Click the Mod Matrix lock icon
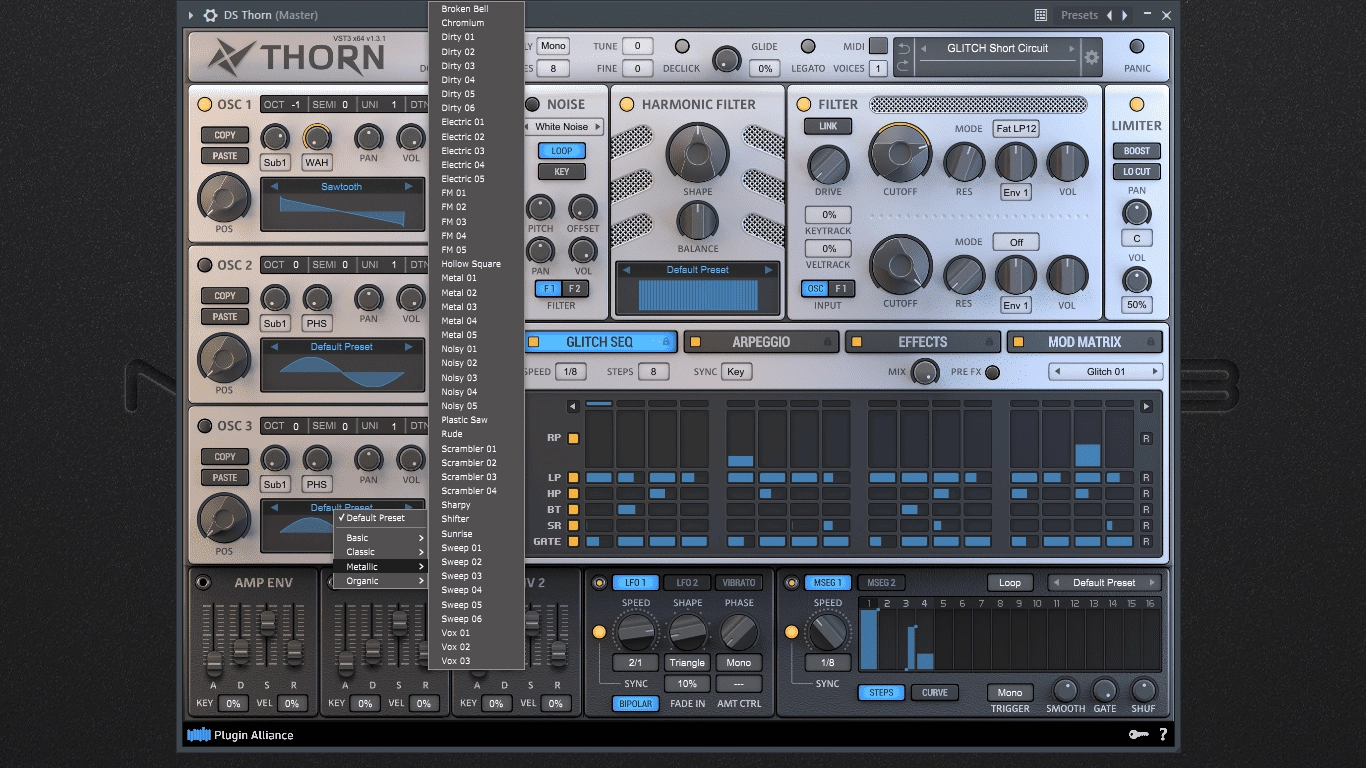1366x768 pixels. pyautogui.click(x=1150, y=342)
